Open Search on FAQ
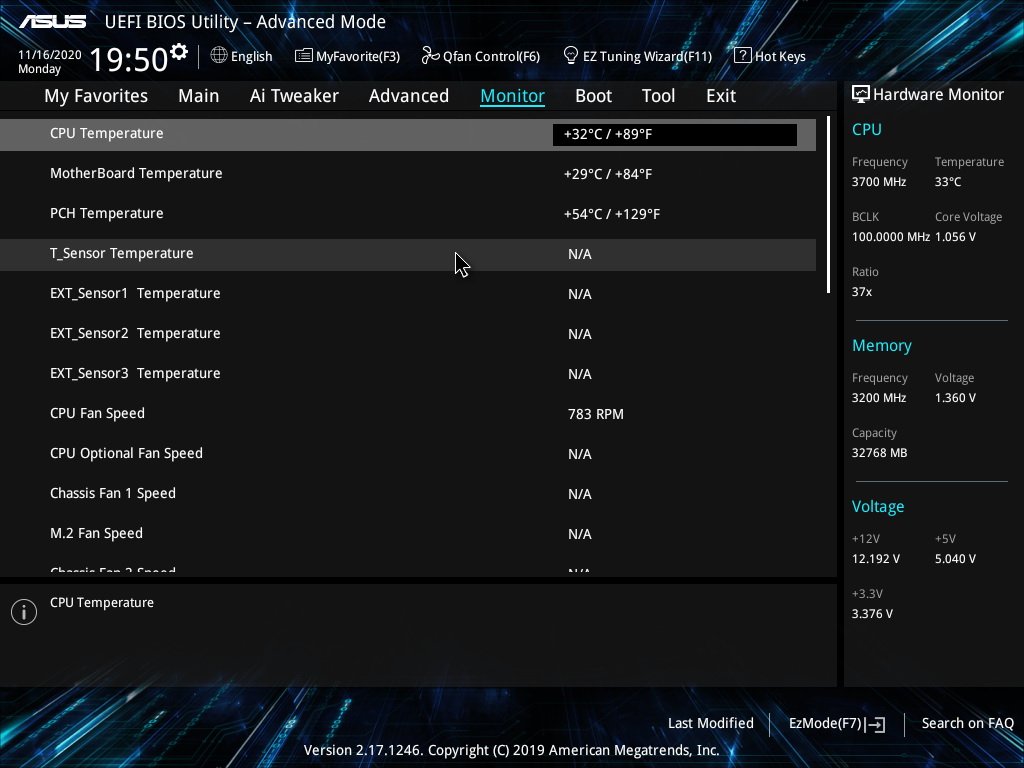The image size is (1024, 768). 967,724
